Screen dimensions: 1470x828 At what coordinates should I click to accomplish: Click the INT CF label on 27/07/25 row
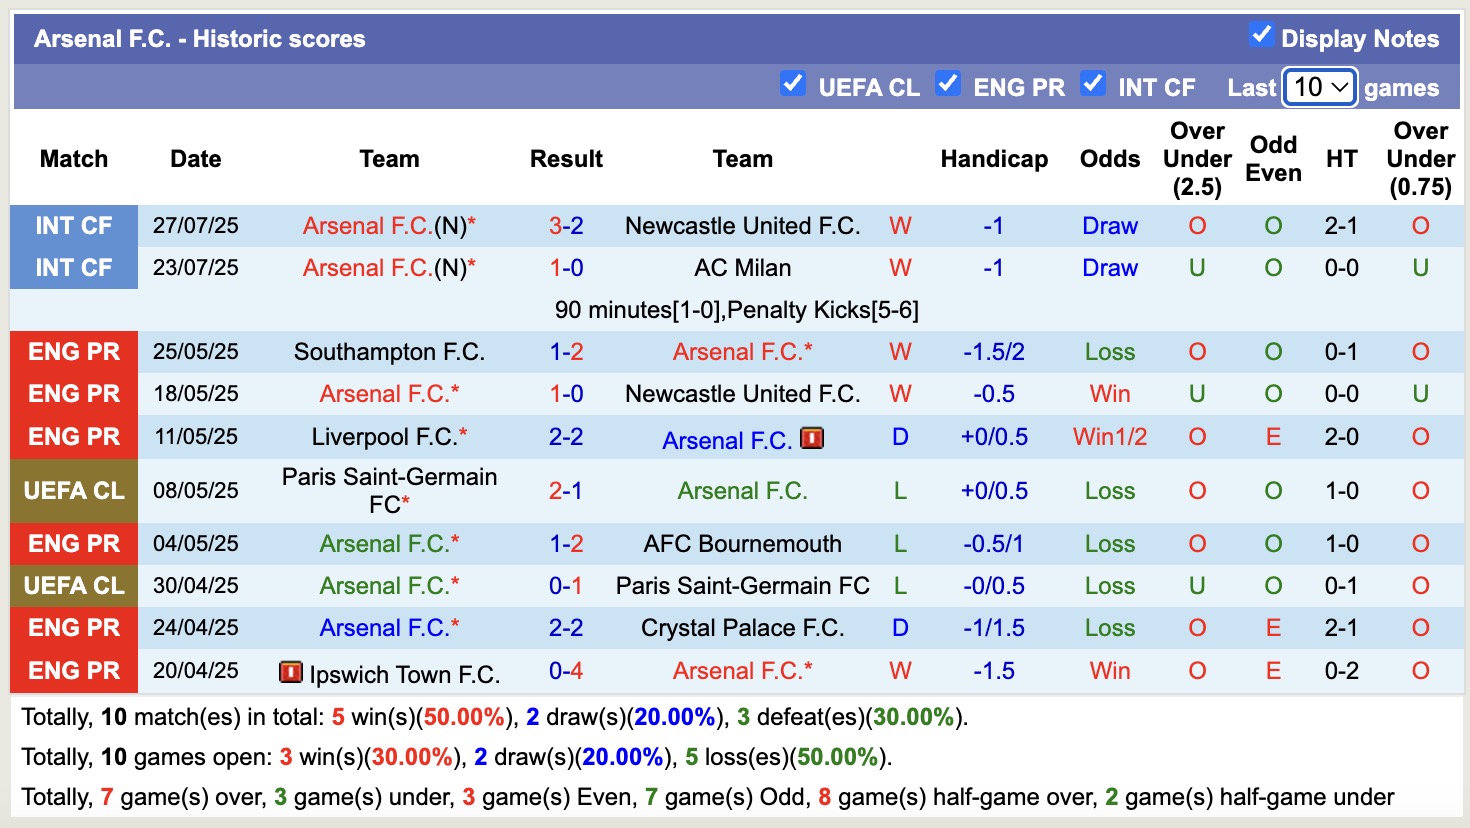pyautogui.click(x=74, y=226)
